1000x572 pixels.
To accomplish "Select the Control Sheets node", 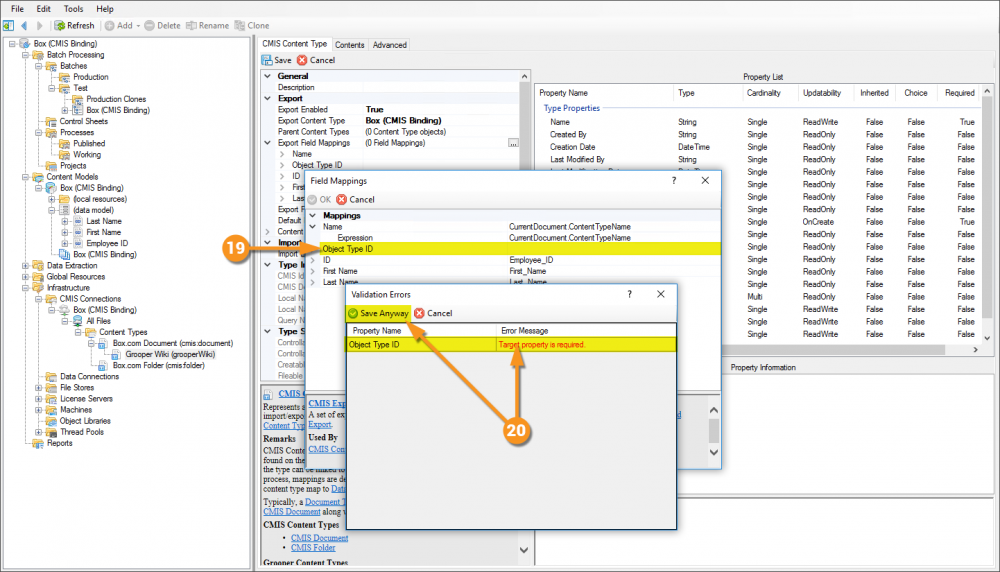I will 84,121.
